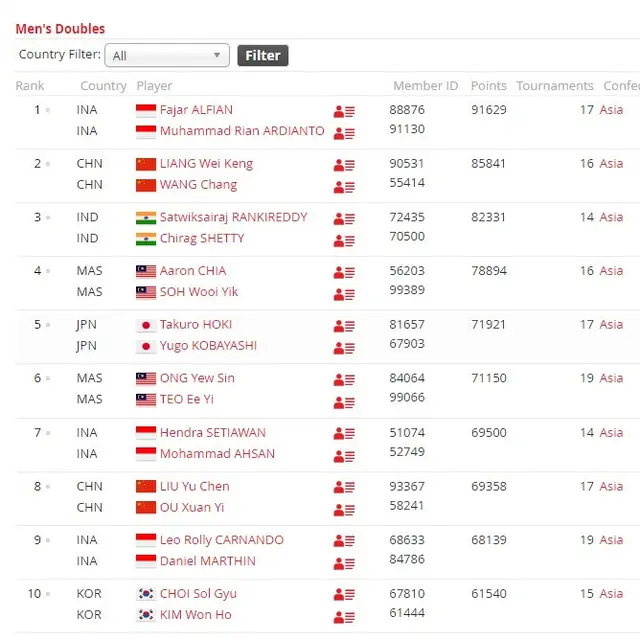Screen dimensions: 640x640
Task: Open profile icon beside Muhammad Rian ARDIANTO
Action: click(x=344, y=133)
